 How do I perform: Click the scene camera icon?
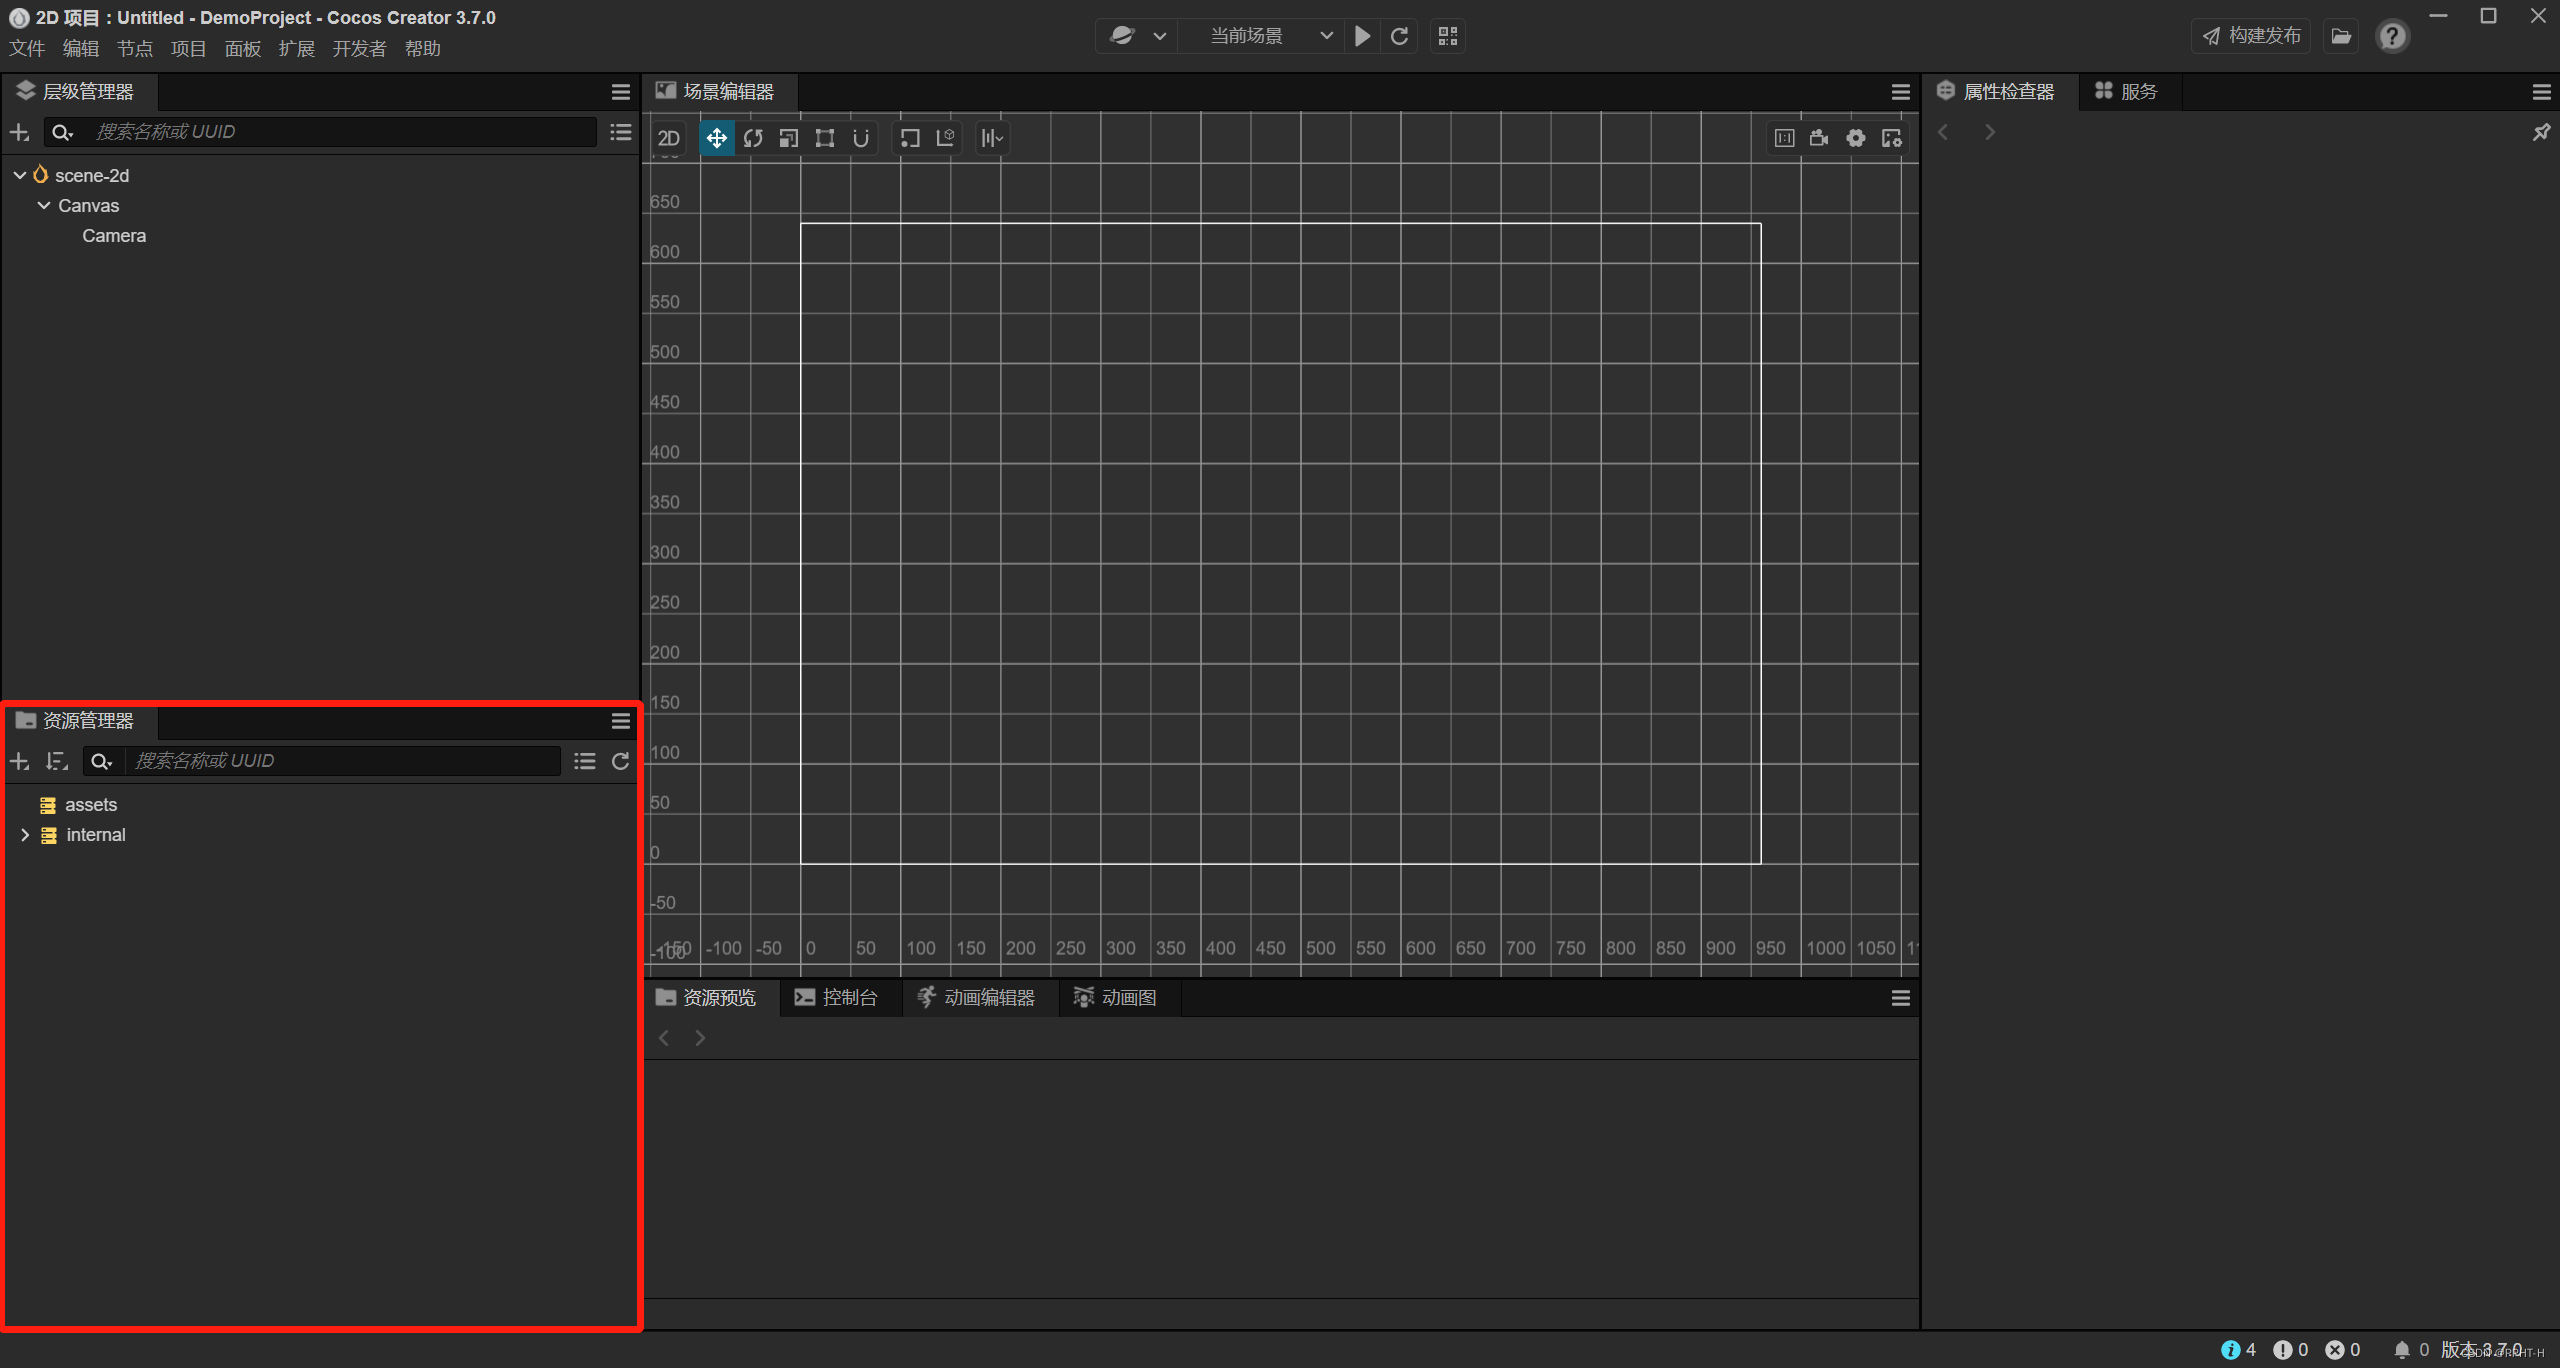[x=1819, y=138]
